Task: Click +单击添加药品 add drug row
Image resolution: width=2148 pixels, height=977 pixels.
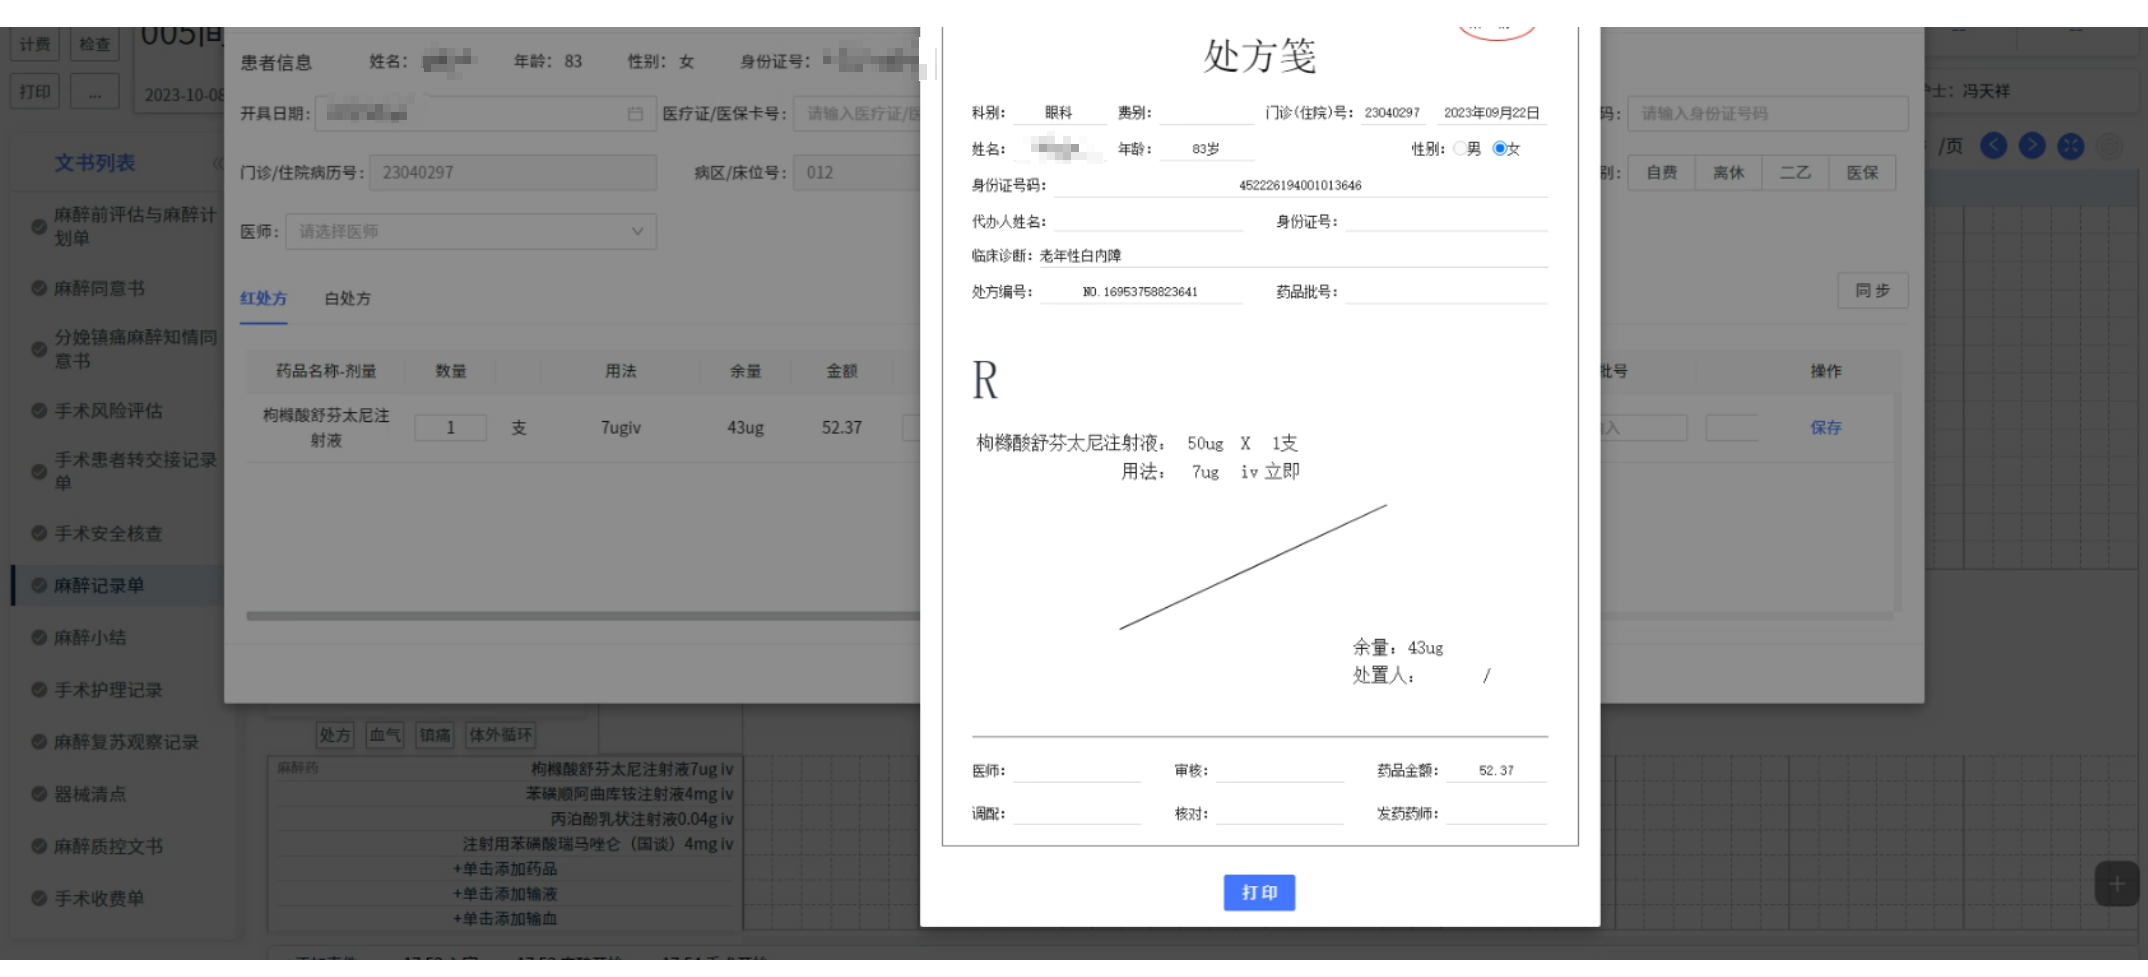Action: (505, 868)
